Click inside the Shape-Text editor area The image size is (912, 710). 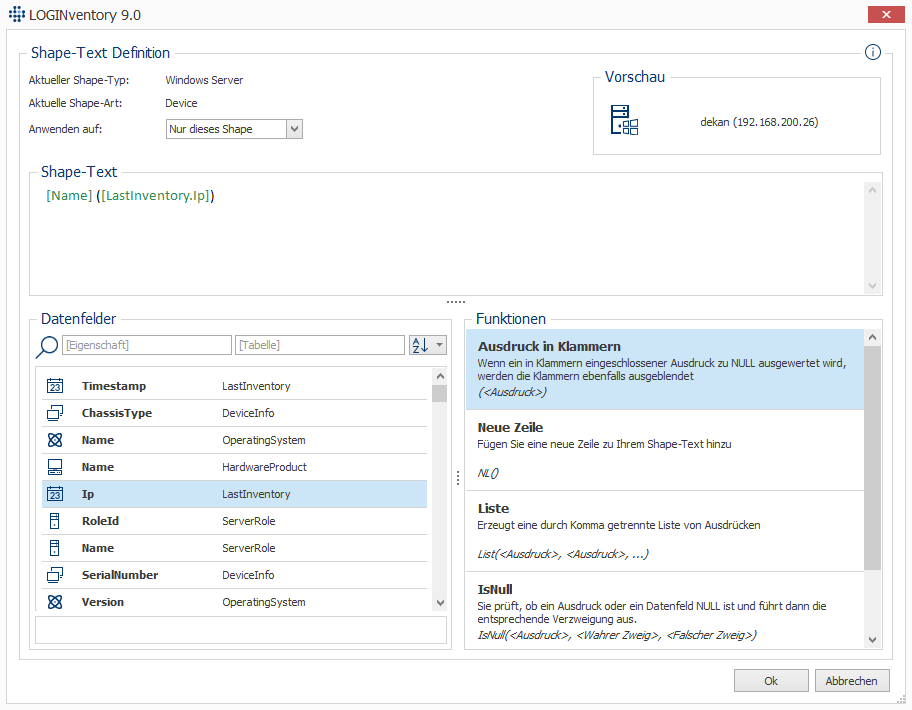click(447, 238)
